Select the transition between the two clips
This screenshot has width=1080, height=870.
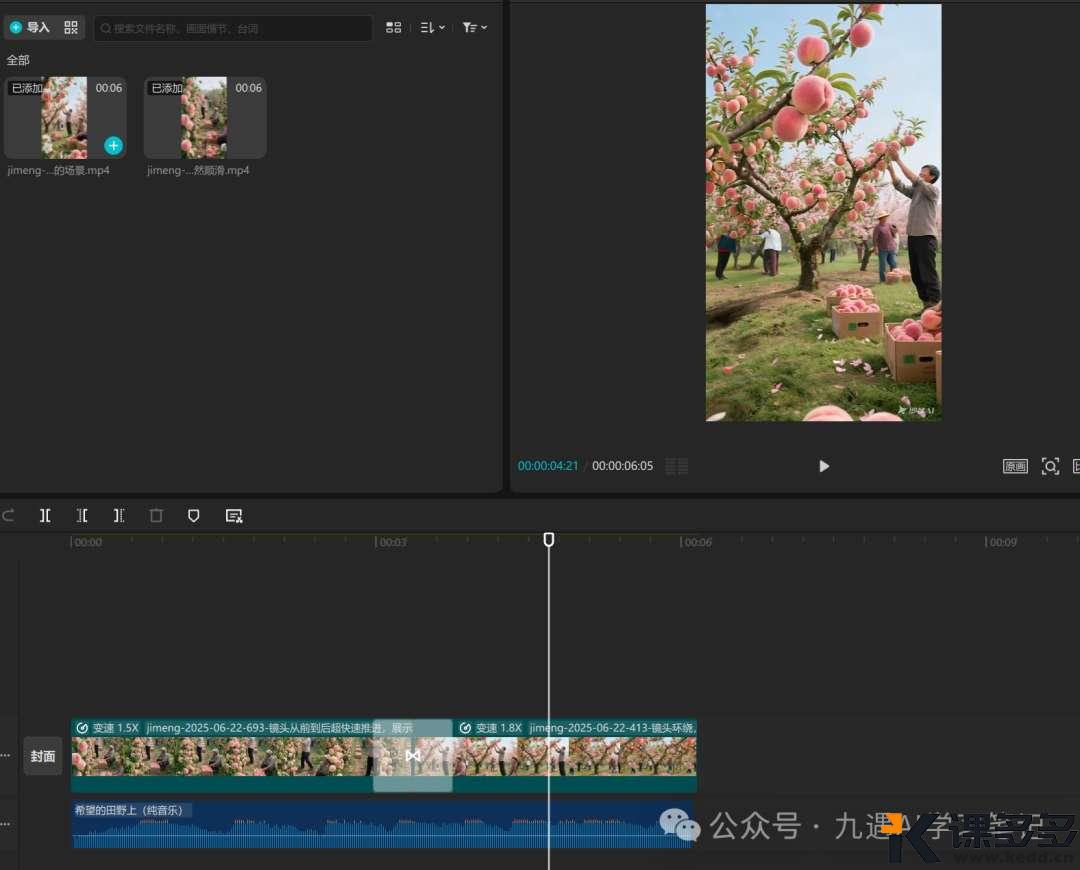pyautogui.click(x=413, y=756)
